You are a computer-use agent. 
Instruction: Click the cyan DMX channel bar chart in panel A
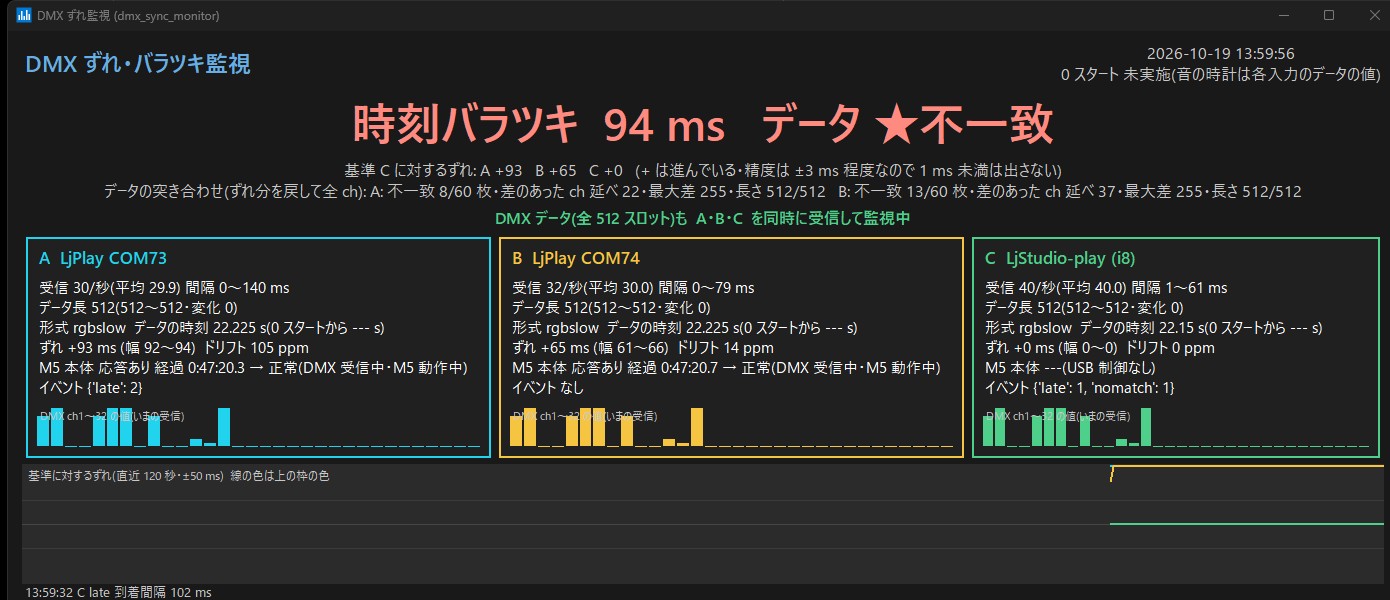point(258,427)
